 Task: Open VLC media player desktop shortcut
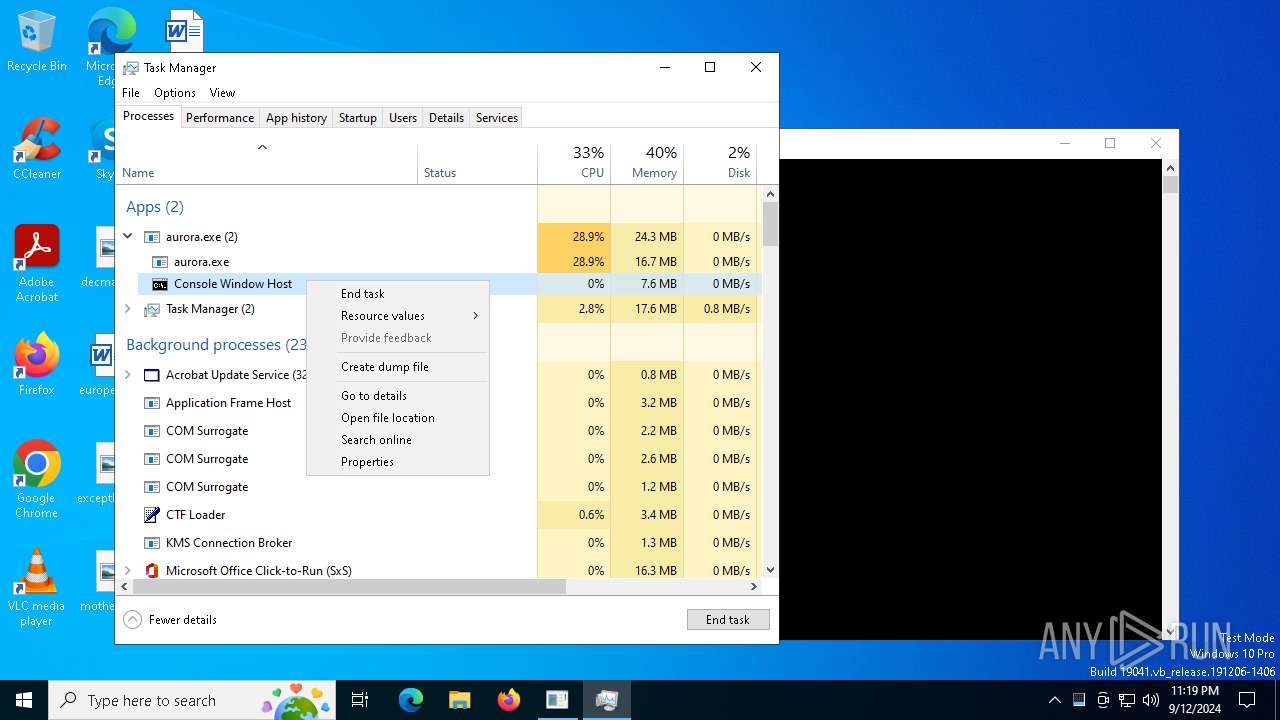pyautogui.click(x=37, y=588)
